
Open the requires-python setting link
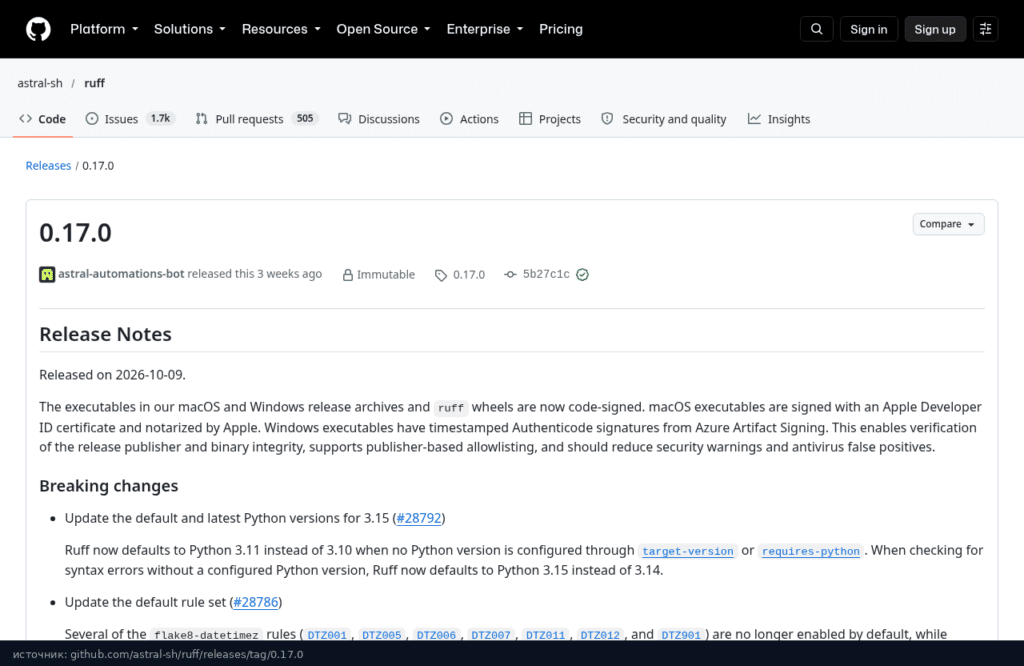(x=810, y=551)
